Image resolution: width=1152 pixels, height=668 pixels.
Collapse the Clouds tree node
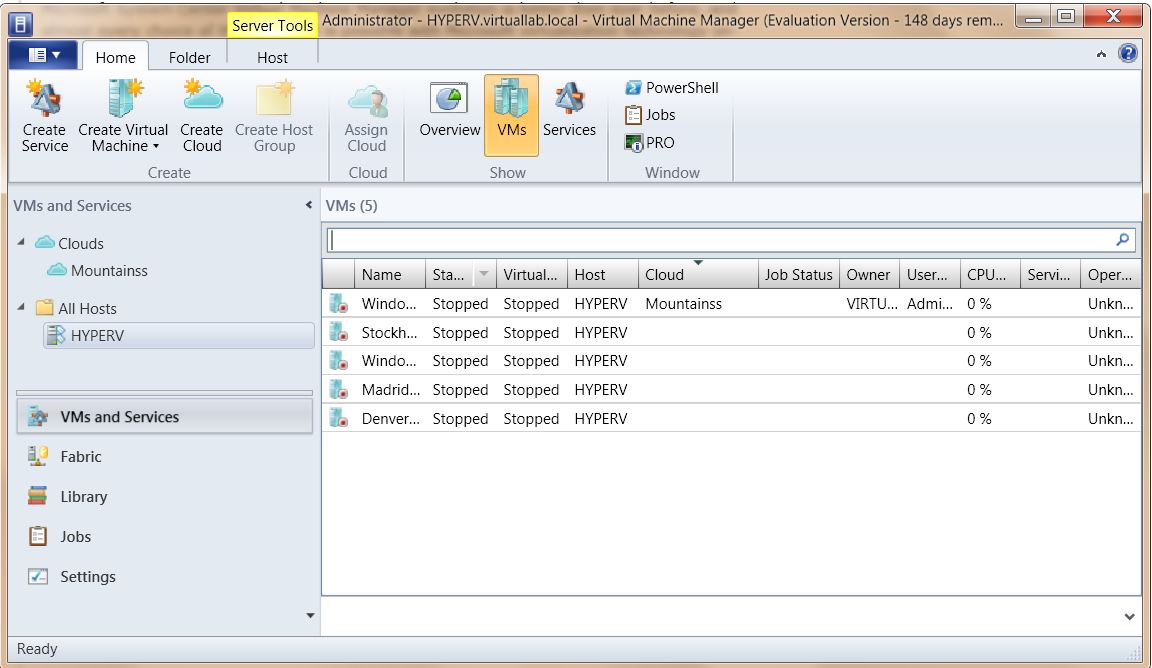click(x=21, y=242)
